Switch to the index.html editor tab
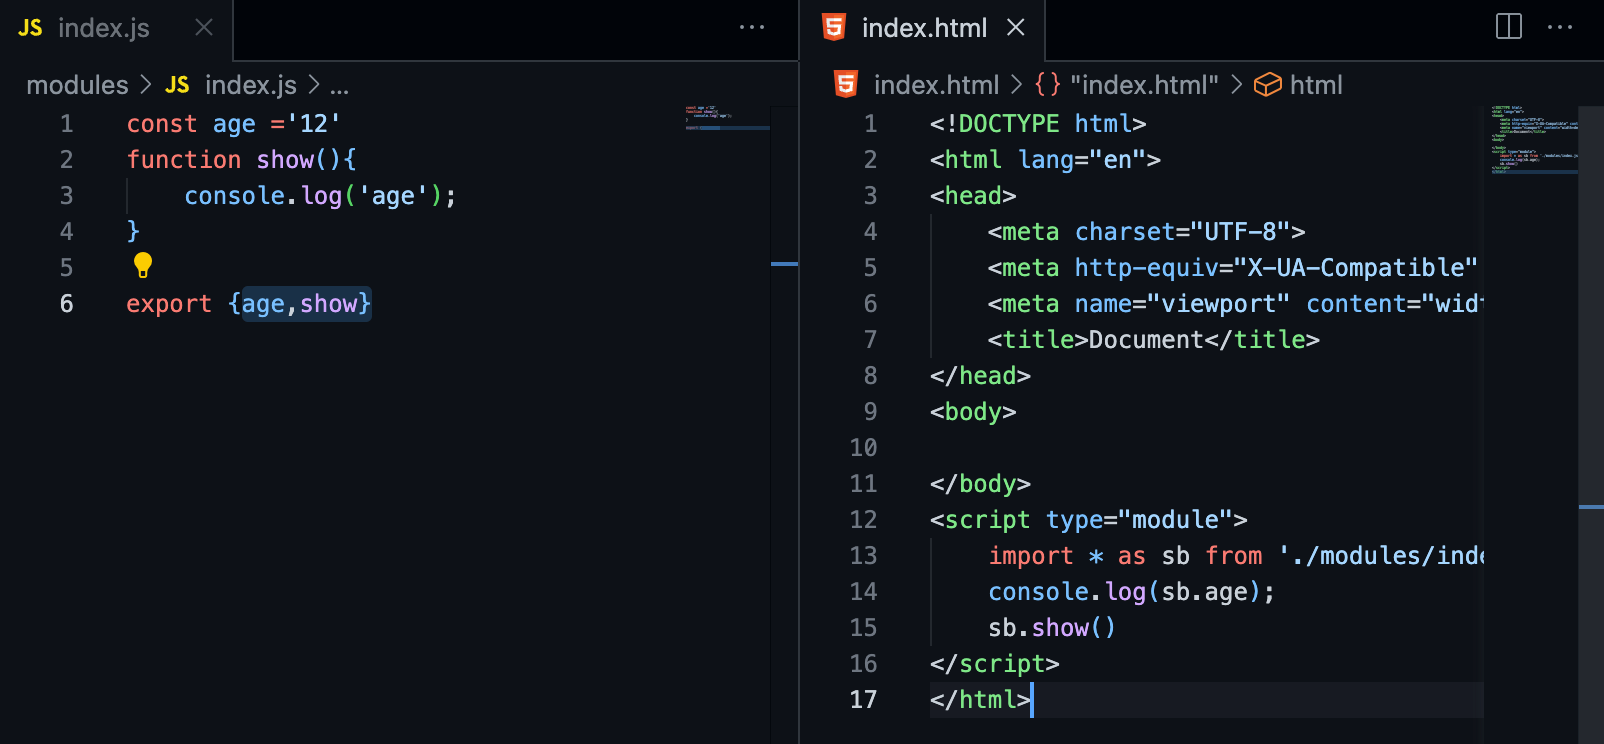Viewport: 1604px width, 744px height. pyautogui.click(x=922, y=29)
